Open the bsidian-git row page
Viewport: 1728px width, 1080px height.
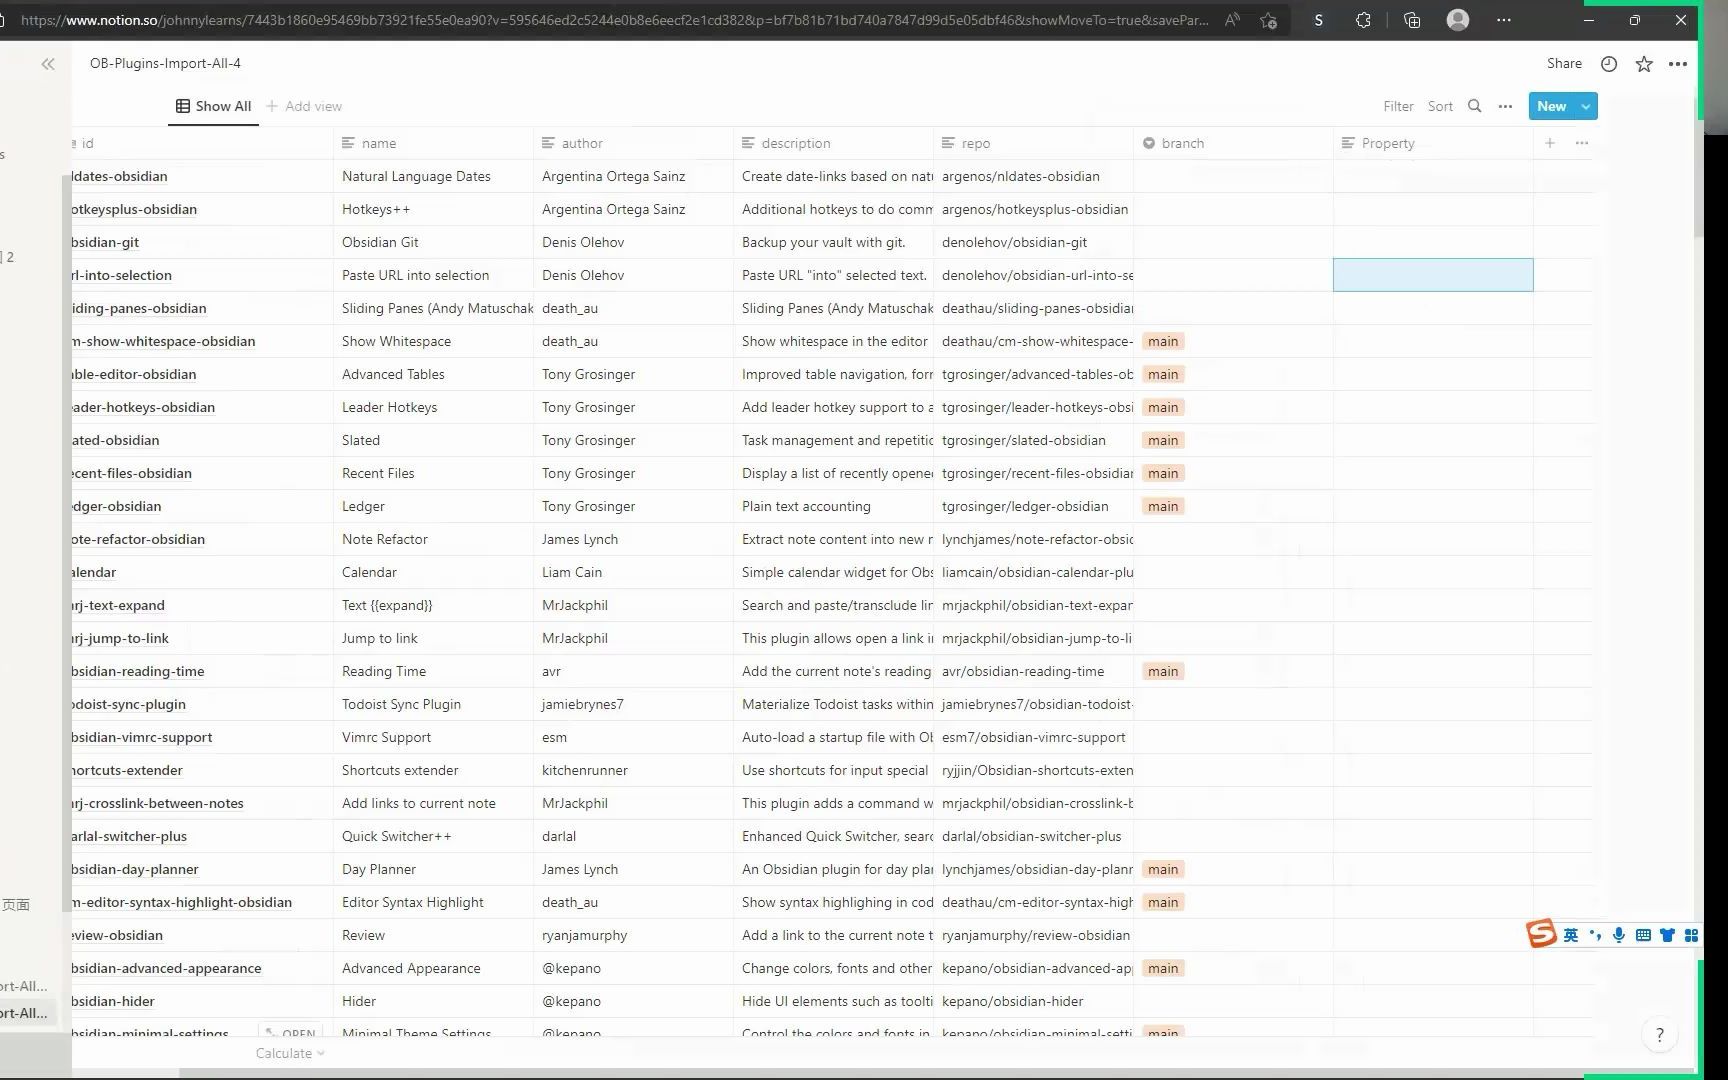click(x=105, y=242)
